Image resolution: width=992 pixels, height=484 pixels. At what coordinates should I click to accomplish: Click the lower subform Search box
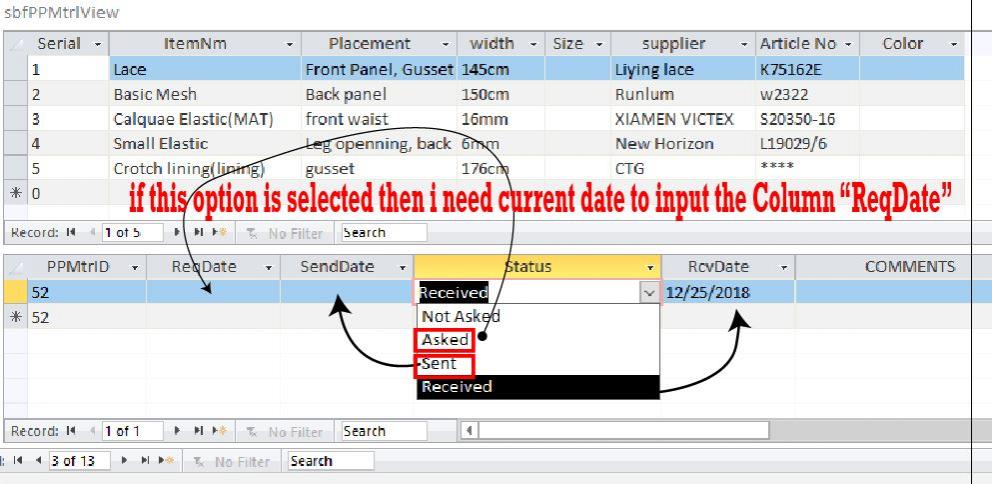384,431
